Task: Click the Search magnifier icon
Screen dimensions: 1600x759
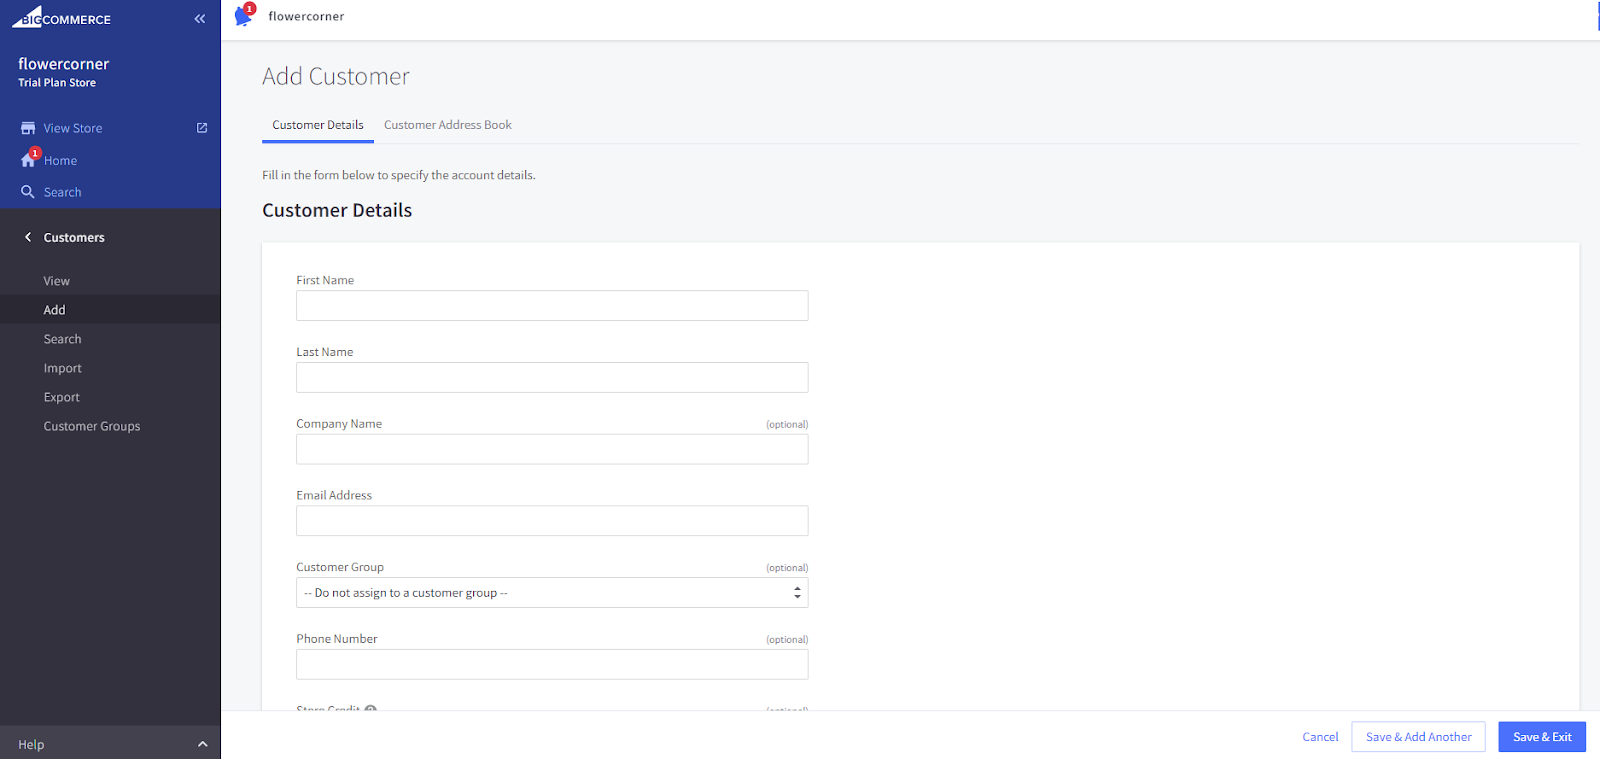Action: (x=28, y=192)
